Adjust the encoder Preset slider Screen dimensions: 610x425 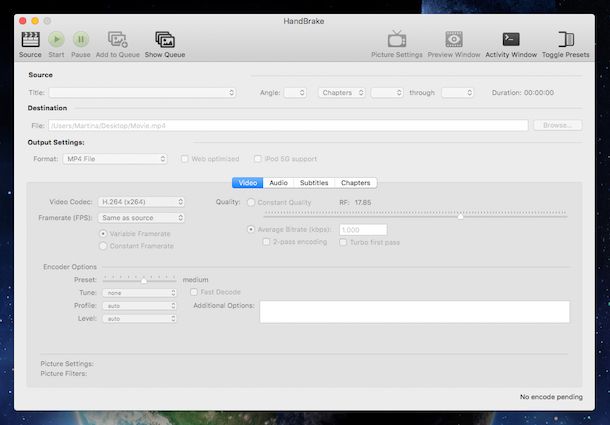tap(144, 281)
